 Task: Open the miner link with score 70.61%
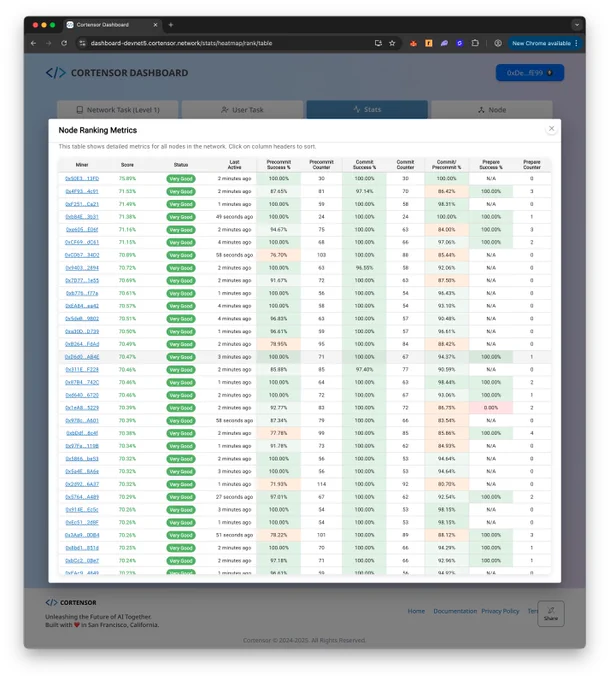(x=82, y=293)
